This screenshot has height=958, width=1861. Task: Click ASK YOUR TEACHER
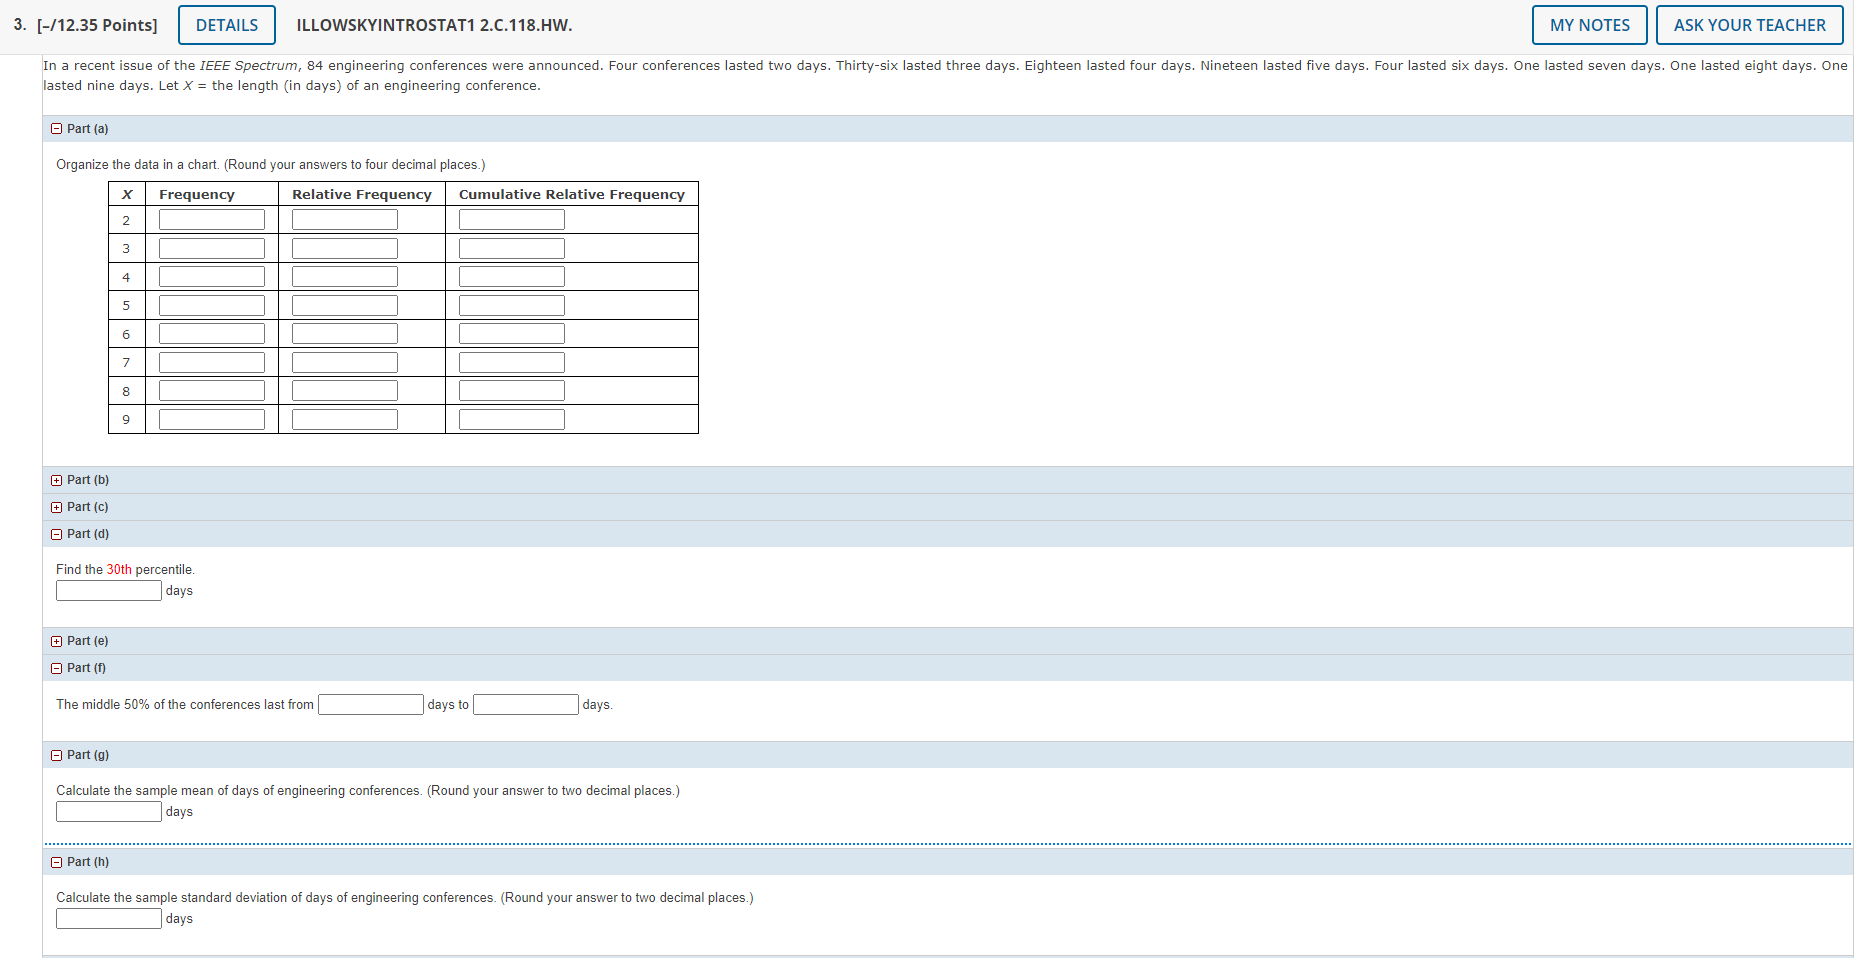(1750, 24)
